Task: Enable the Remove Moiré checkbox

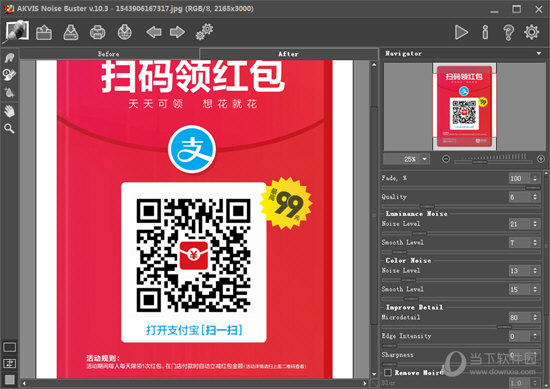Action: pos(388,372)
